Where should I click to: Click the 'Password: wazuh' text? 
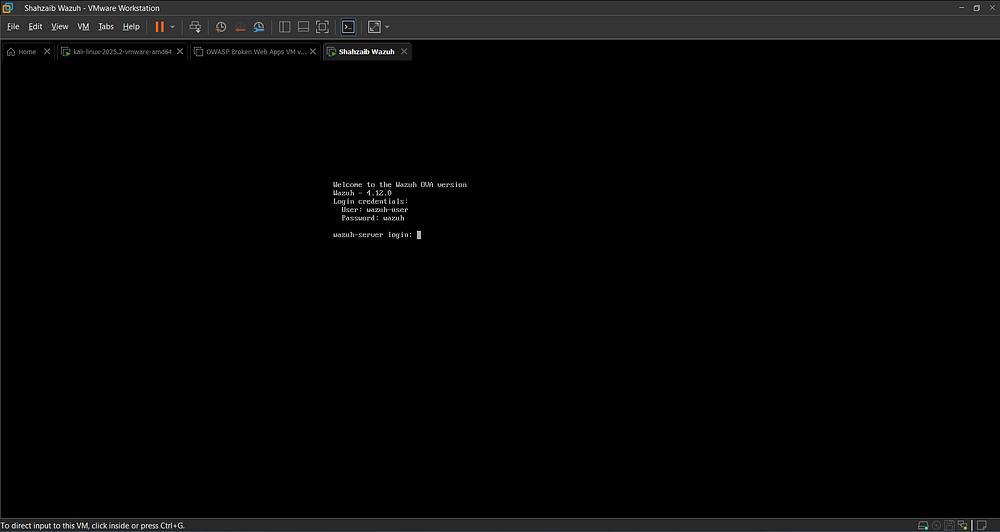pyautogui.click(x=372, y=218)
